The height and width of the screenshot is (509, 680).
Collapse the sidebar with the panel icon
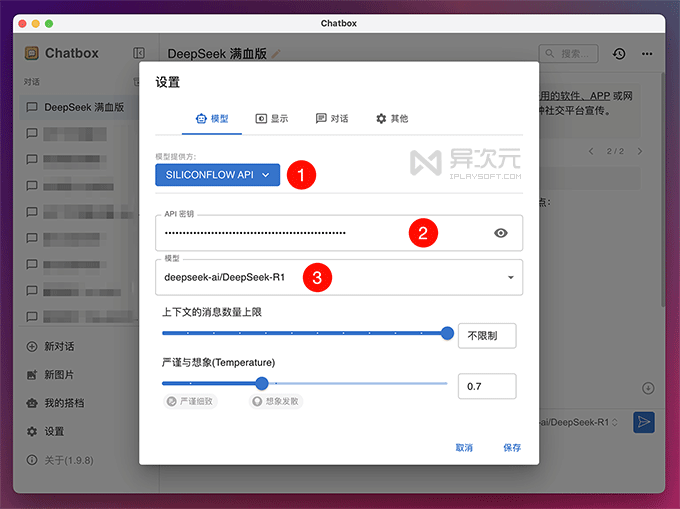pyautogui.click(x=138, y=53)
